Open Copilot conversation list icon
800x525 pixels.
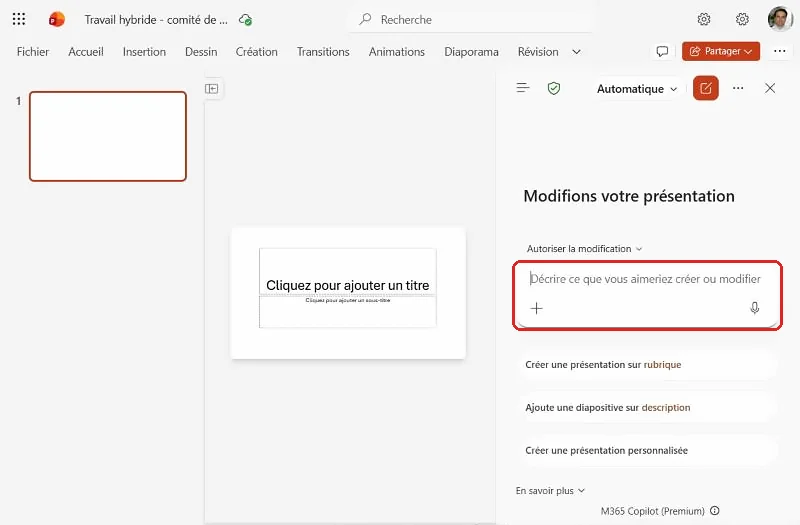coord(523,88)
